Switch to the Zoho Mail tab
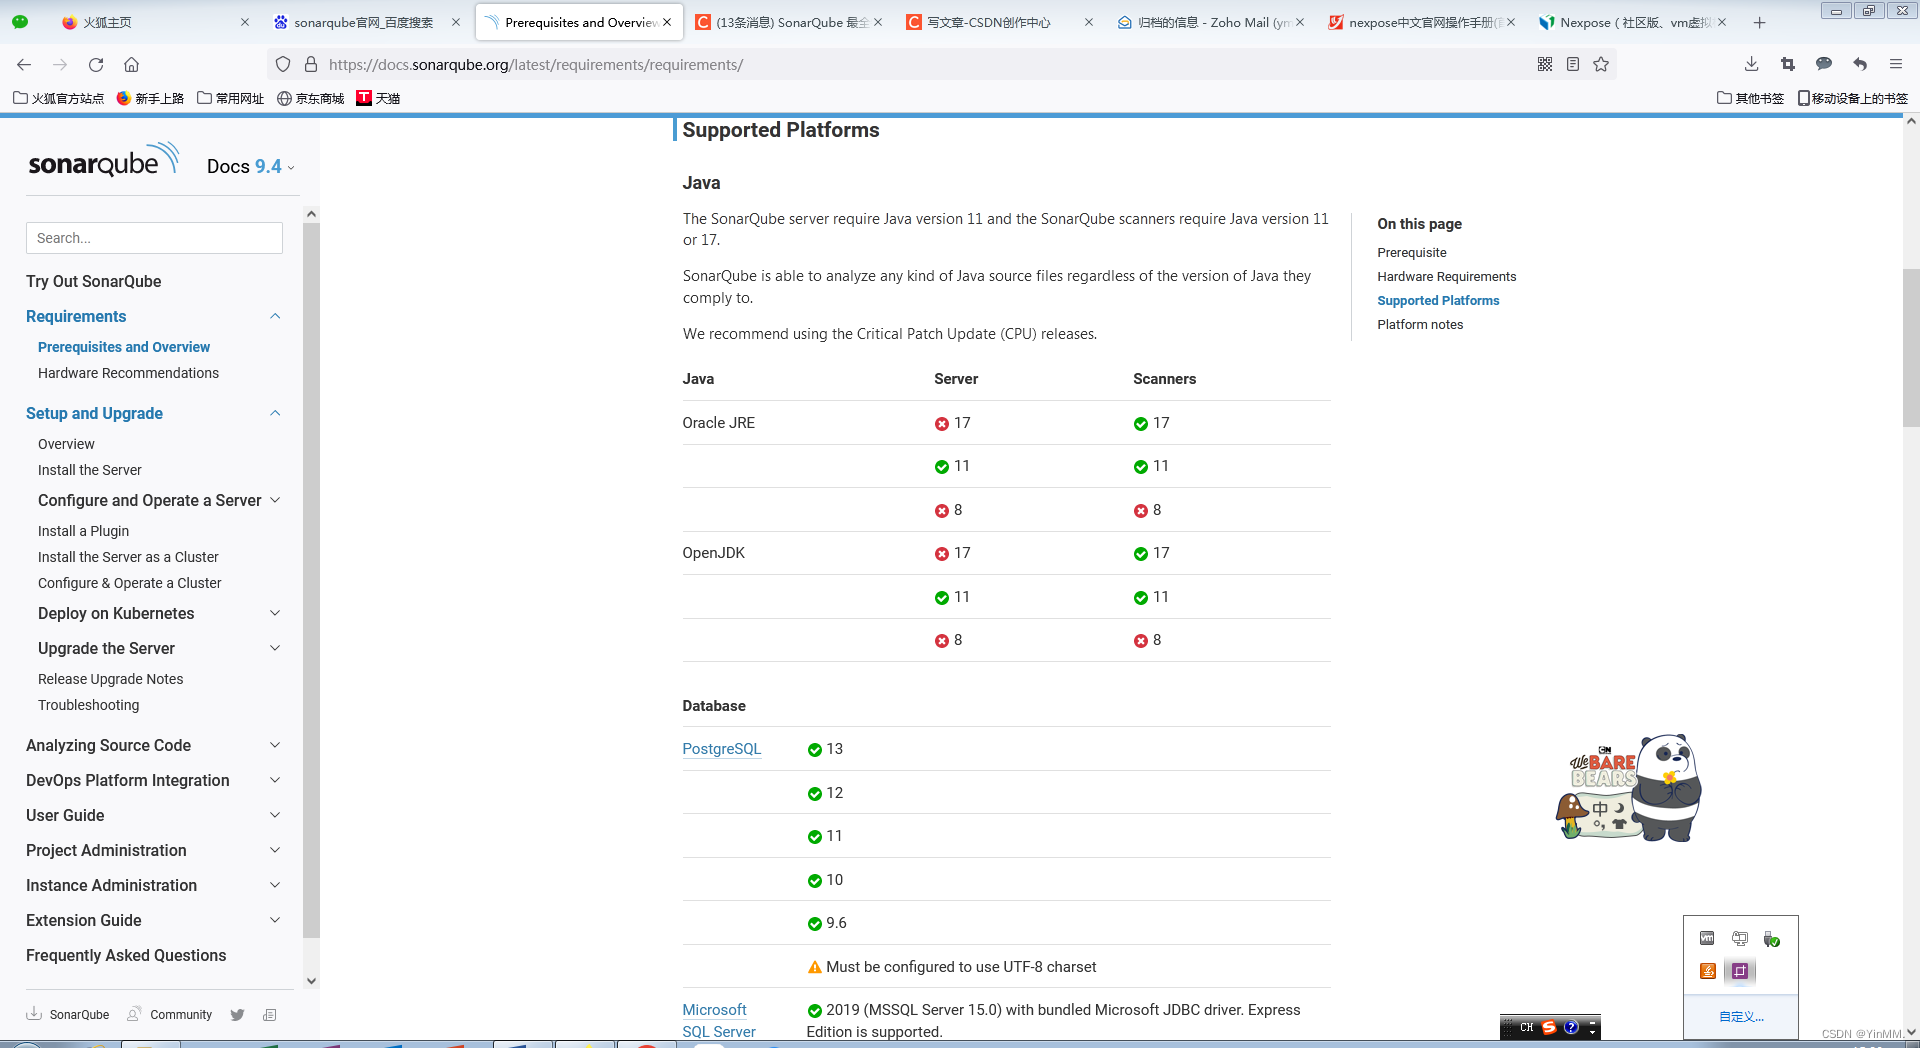Screen dimensions: 1920x1048 click(x=1209, y=22)
